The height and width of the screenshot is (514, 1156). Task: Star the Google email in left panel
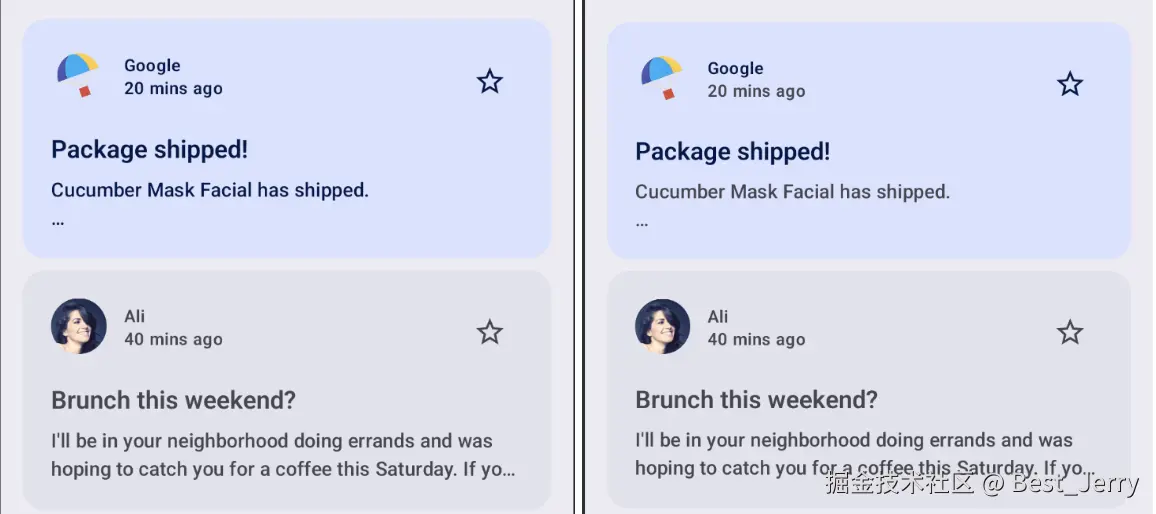point(489,81)
